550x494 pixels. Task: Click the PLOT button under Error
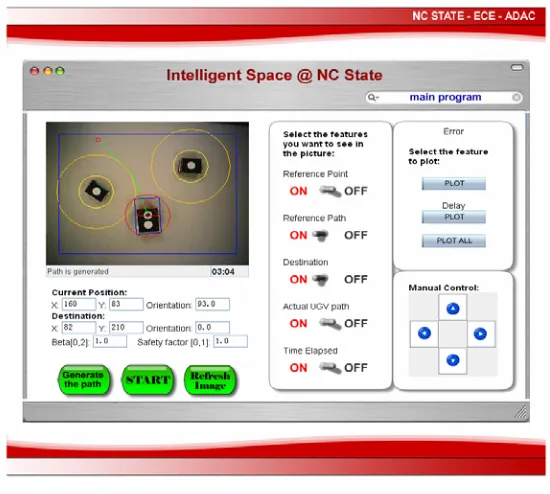click(454, 183)
